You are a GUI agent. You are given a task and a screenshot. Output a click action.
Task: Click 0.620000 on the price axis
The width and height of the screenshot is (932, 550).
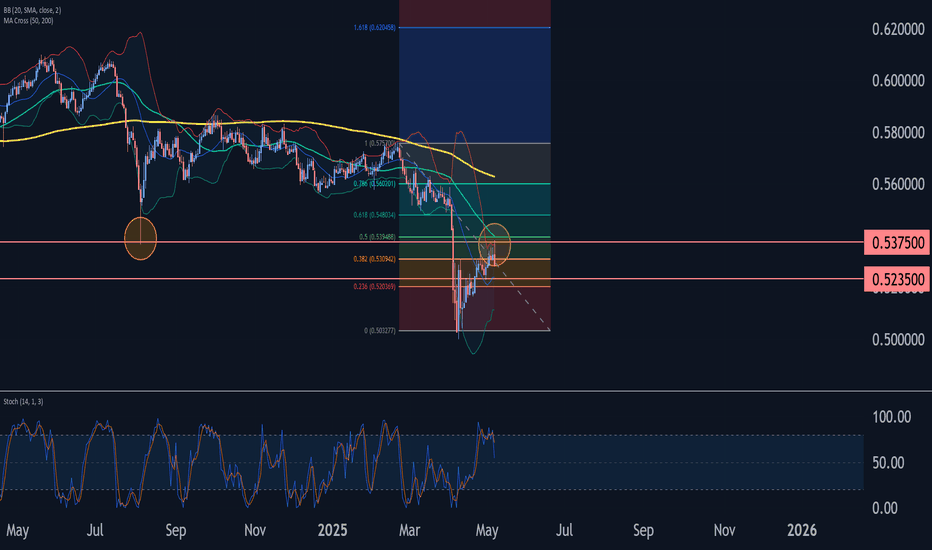coord(898,29)
